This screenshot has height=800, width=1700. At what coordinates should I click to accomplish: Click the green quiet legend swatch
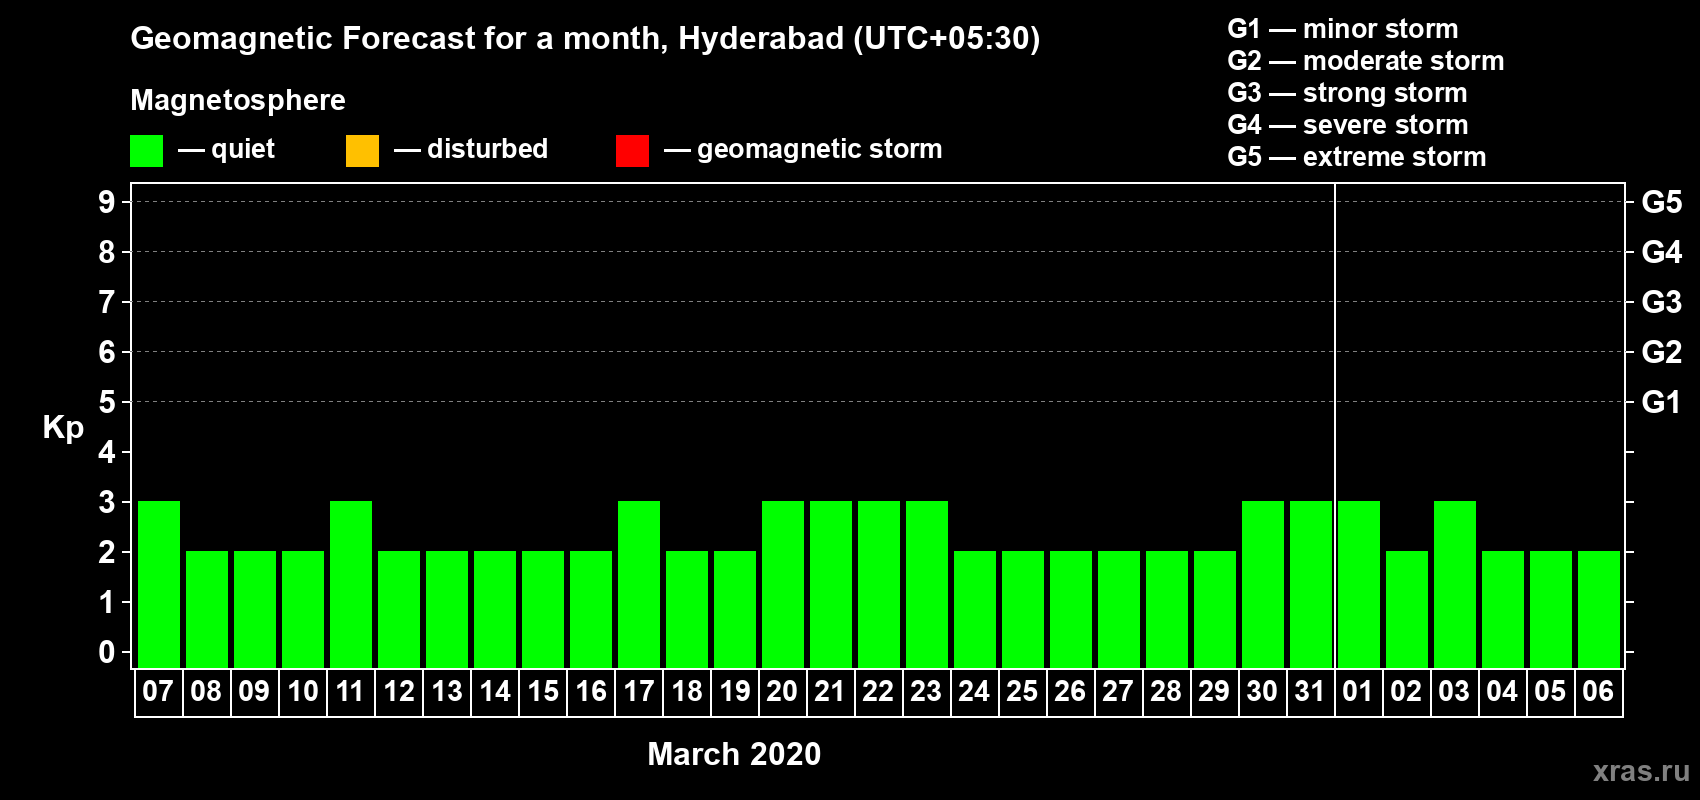tap(146, 151)
